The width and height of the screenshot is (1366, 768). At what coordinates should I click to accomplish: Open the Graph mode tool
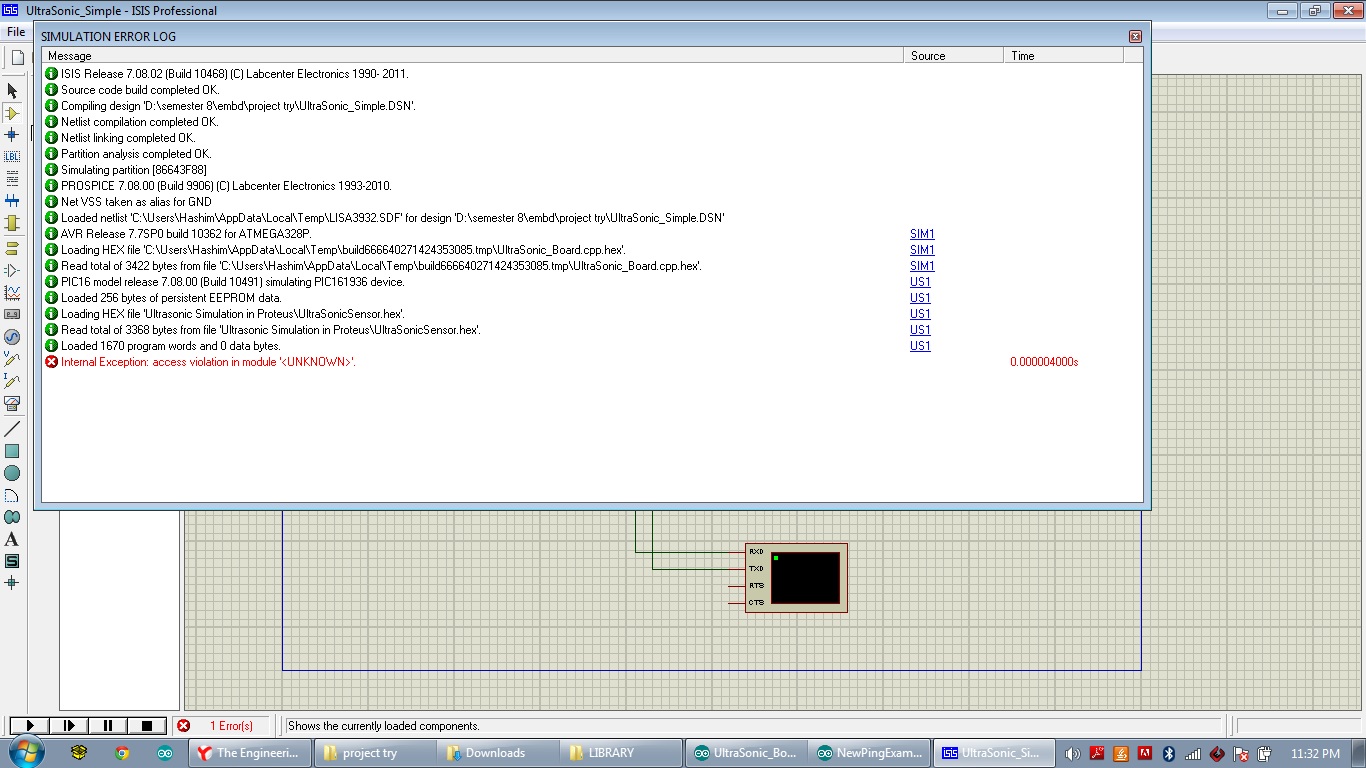(13, 292)
